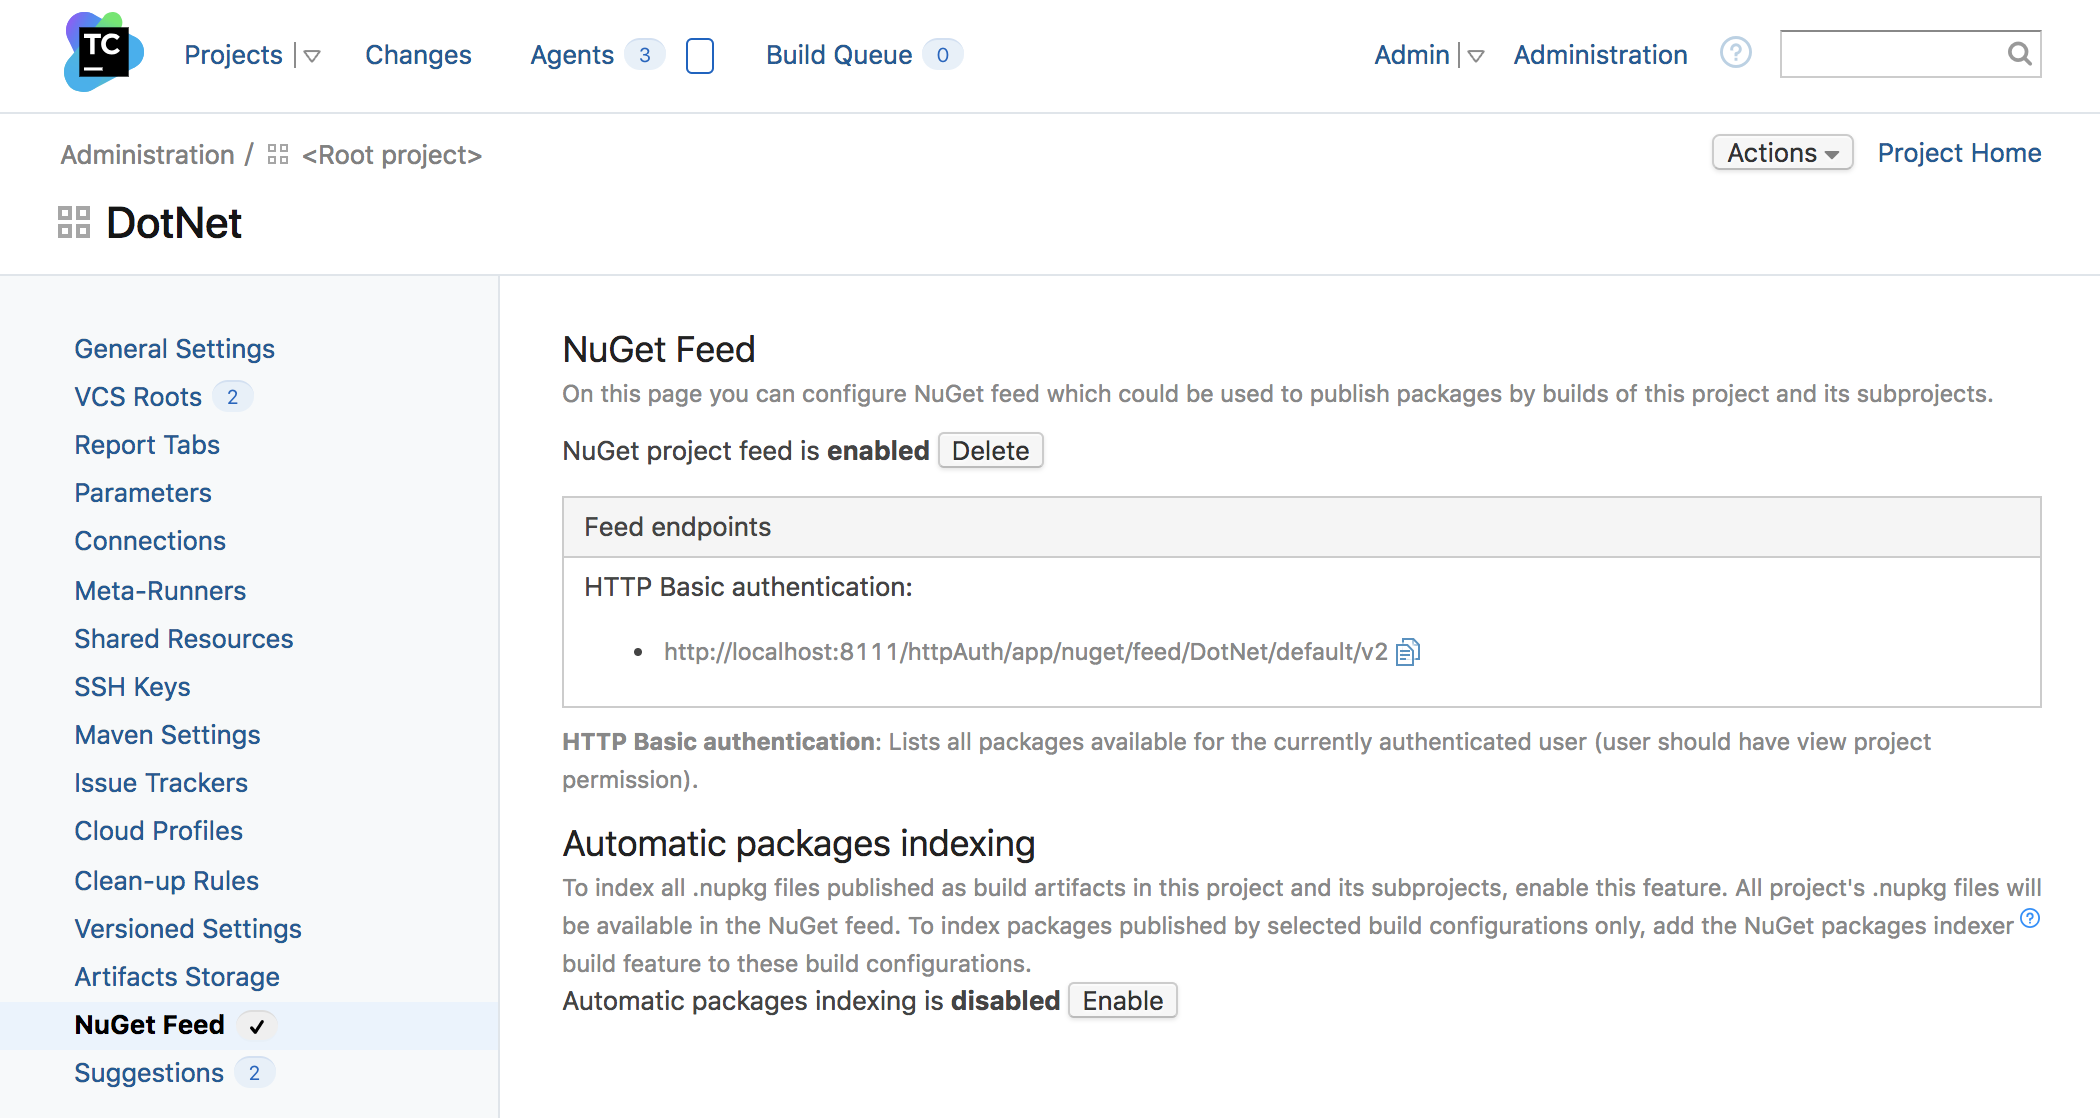2100x1118 pixels.
Task: Delete the NuGet project feed
Action: coord(990,451)
